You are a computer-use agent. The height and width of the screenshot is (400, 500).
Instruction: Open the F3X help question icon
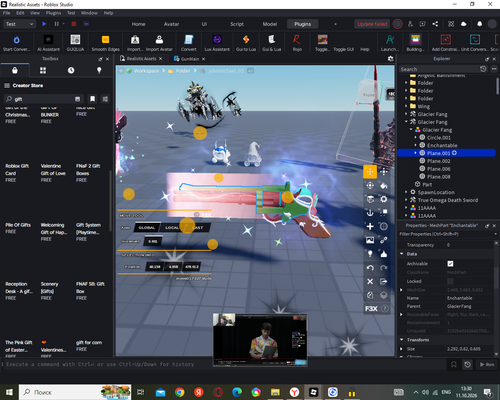[384, 309]
